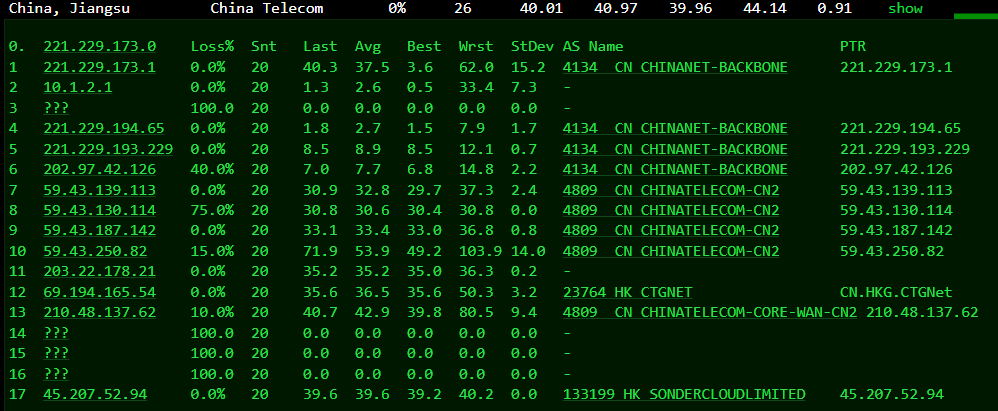Image resolution: width=998 pixels, height=411 pixels.
Task: Open hop 8 IP link 59.43.130.114
Action: (x=99, y=211)
